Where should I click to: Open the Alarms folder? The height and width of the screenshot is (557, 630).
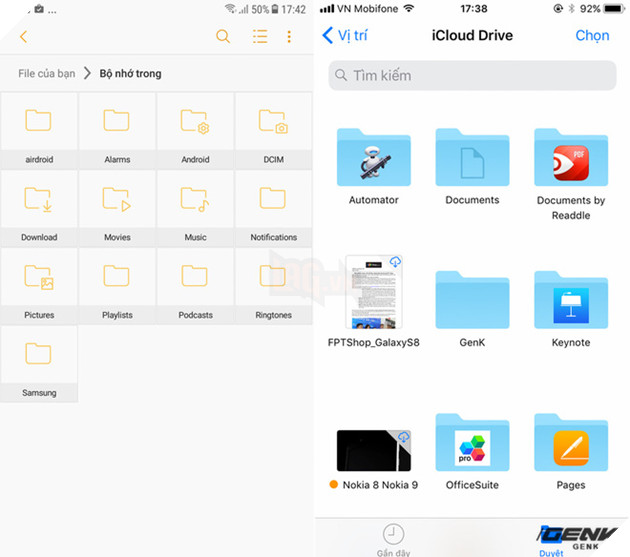click(117, 131)
